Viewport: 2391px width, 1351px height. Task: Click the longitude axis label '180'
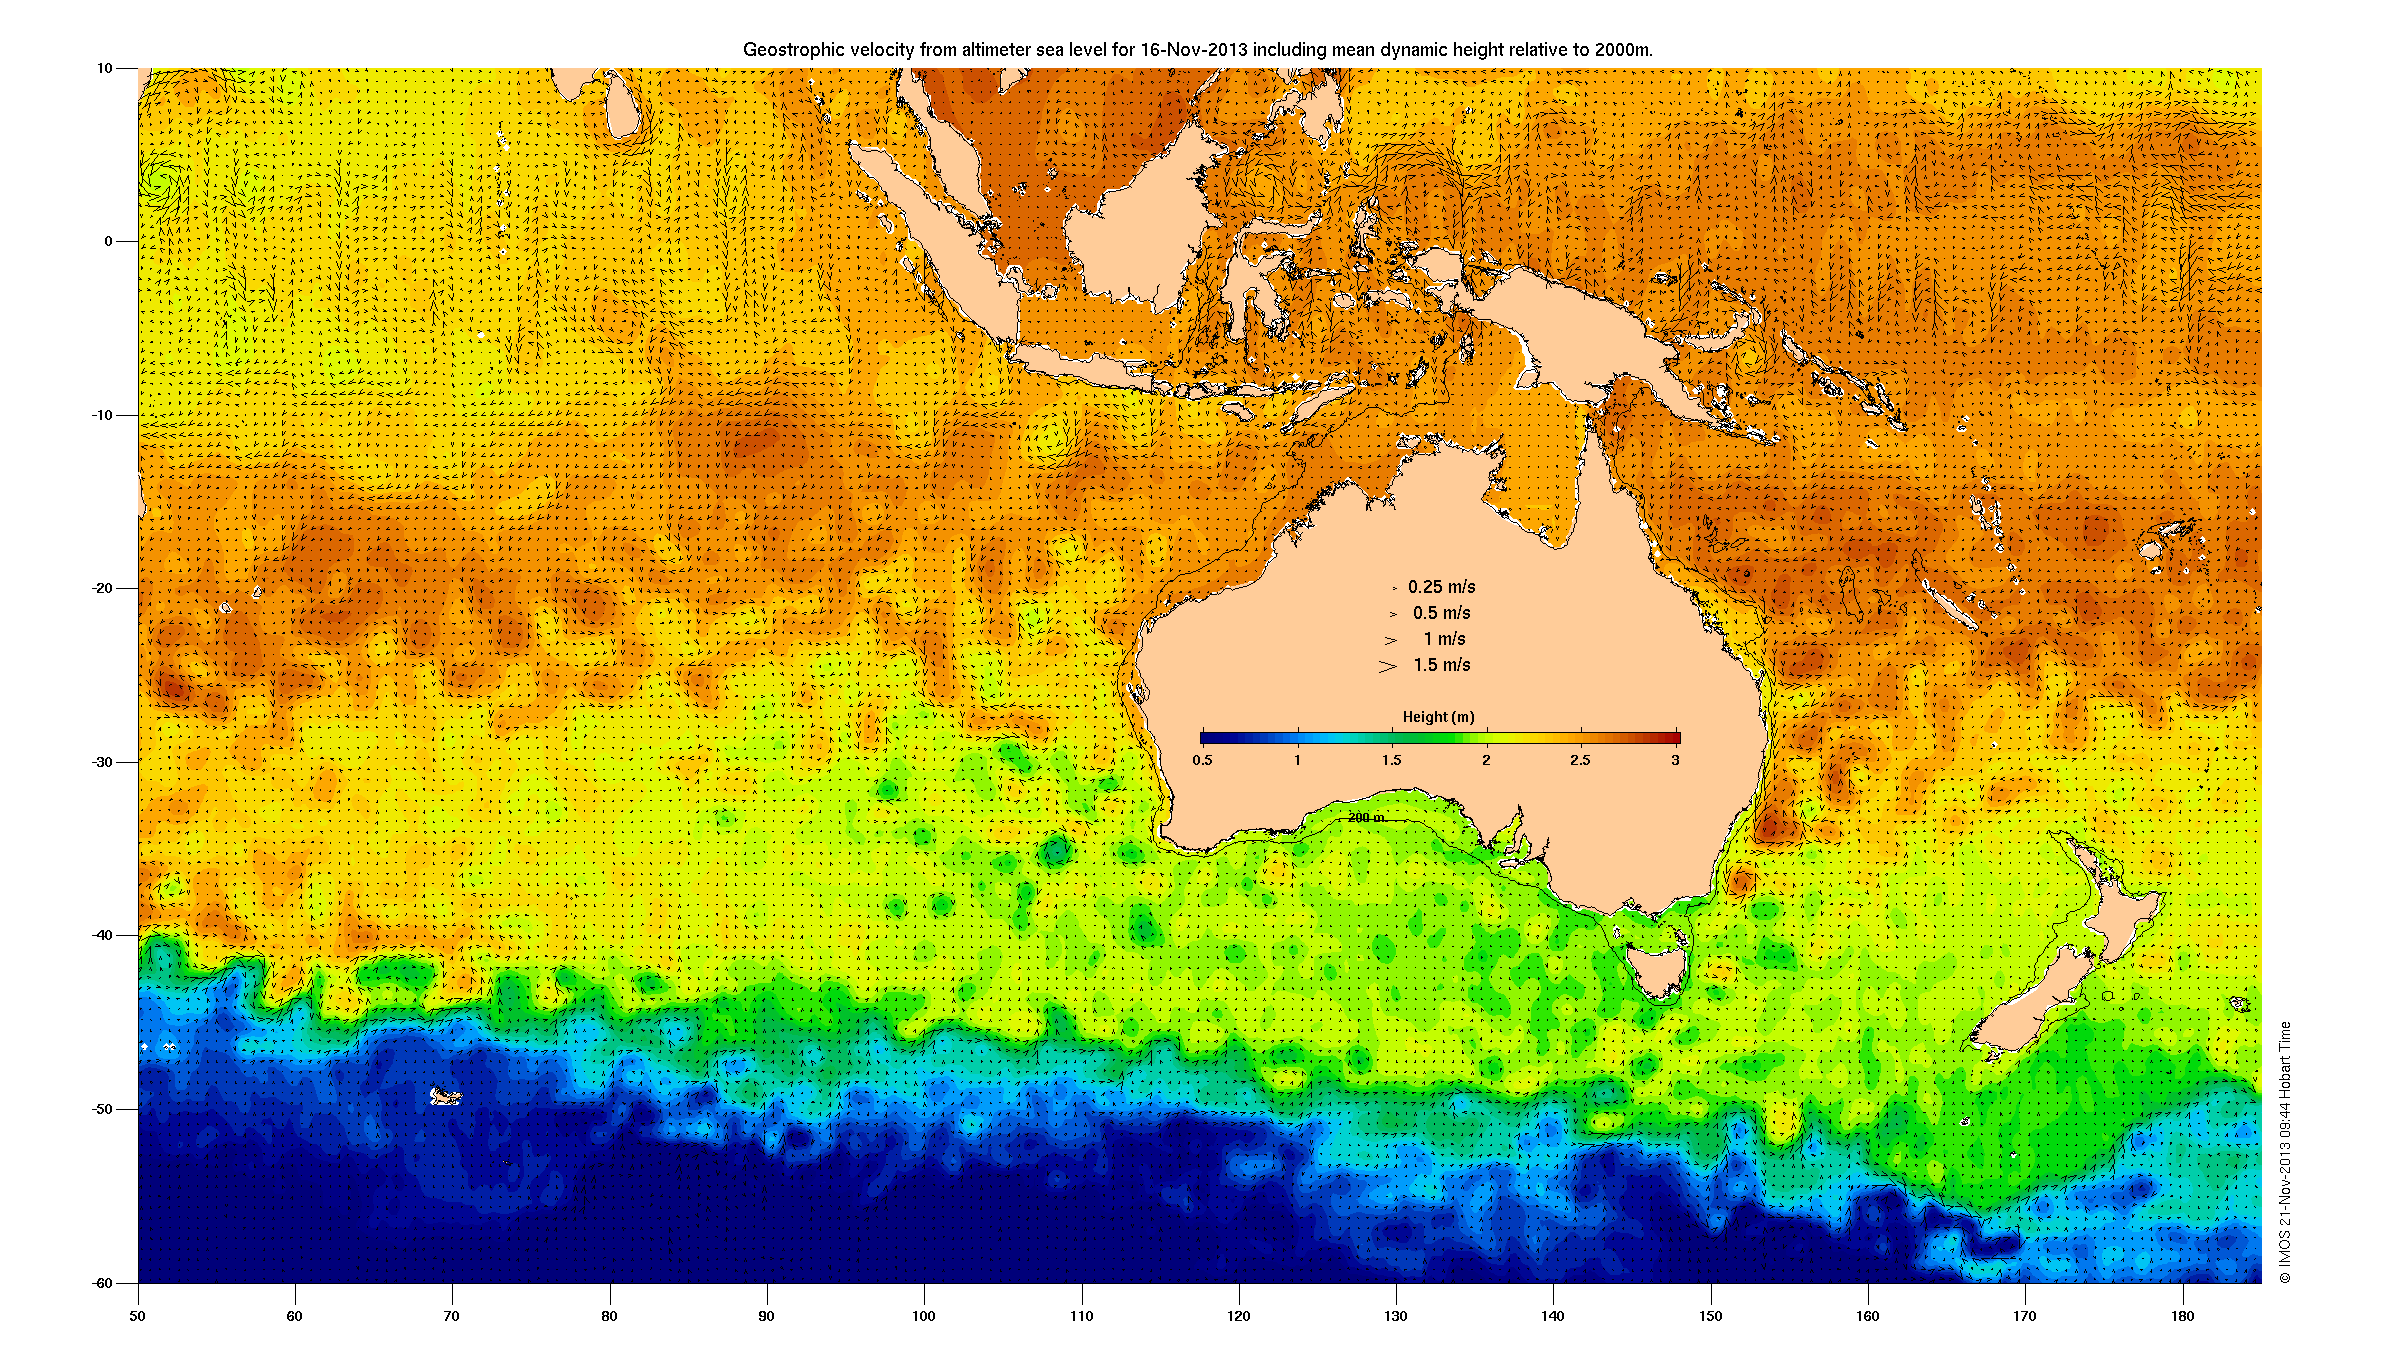pos(2182,1316)
